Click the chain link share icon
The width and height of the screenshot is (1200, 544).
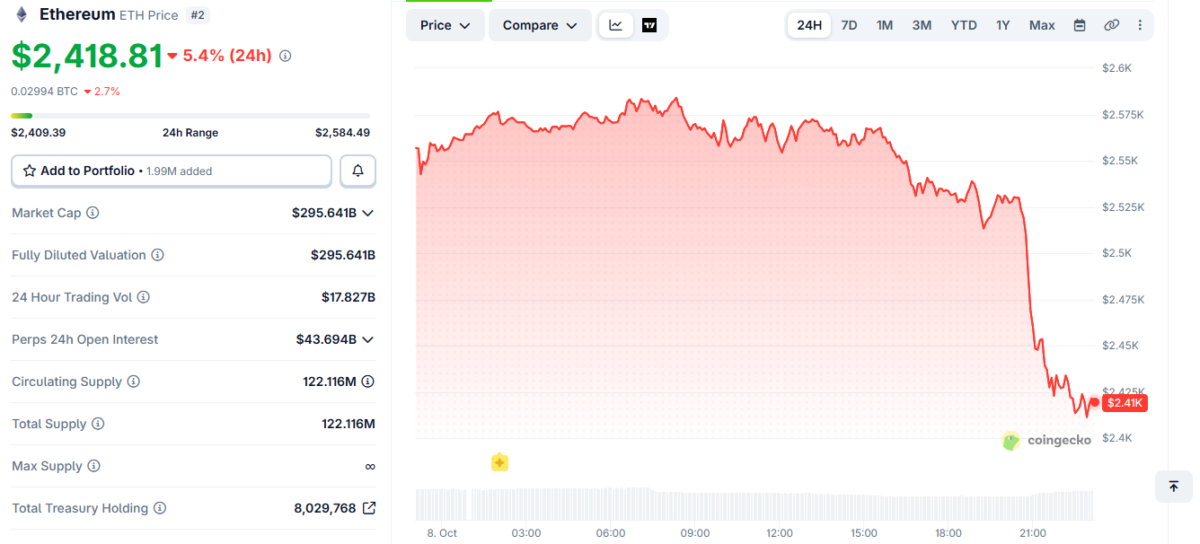[x=1111, y=25]
